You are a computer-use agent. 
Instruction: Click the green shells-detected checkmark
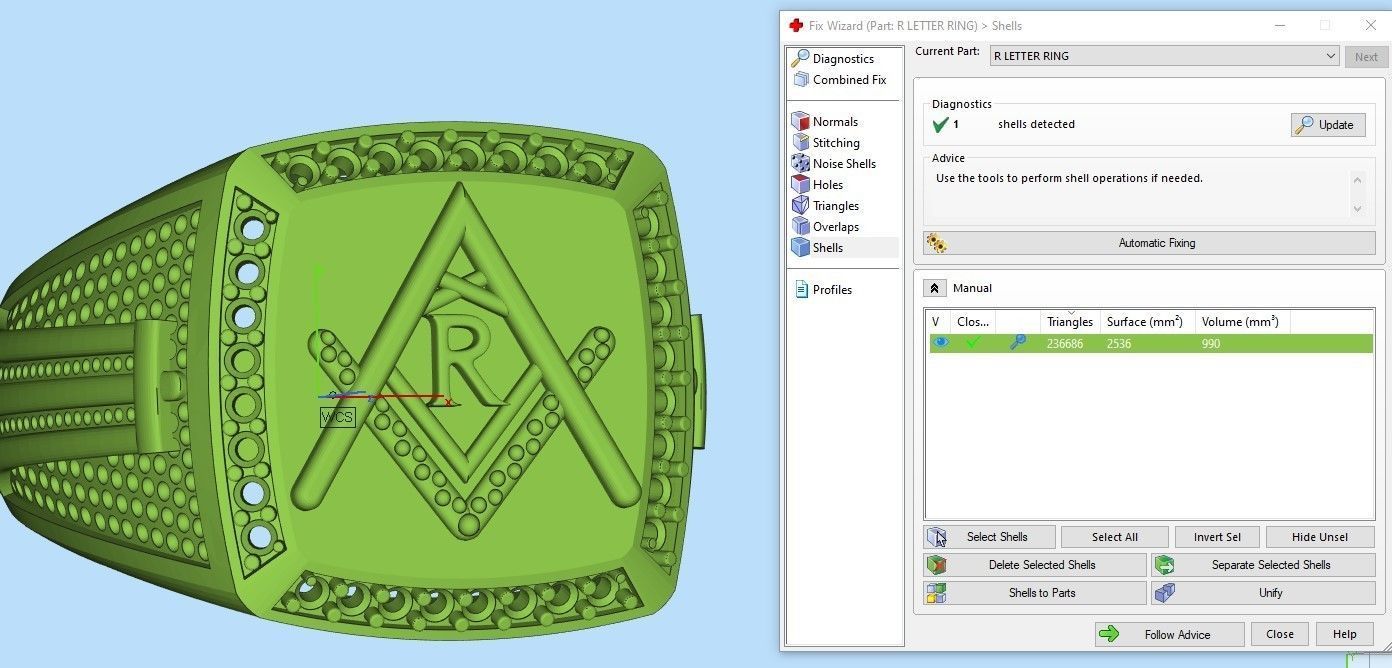tap(940, 125)
